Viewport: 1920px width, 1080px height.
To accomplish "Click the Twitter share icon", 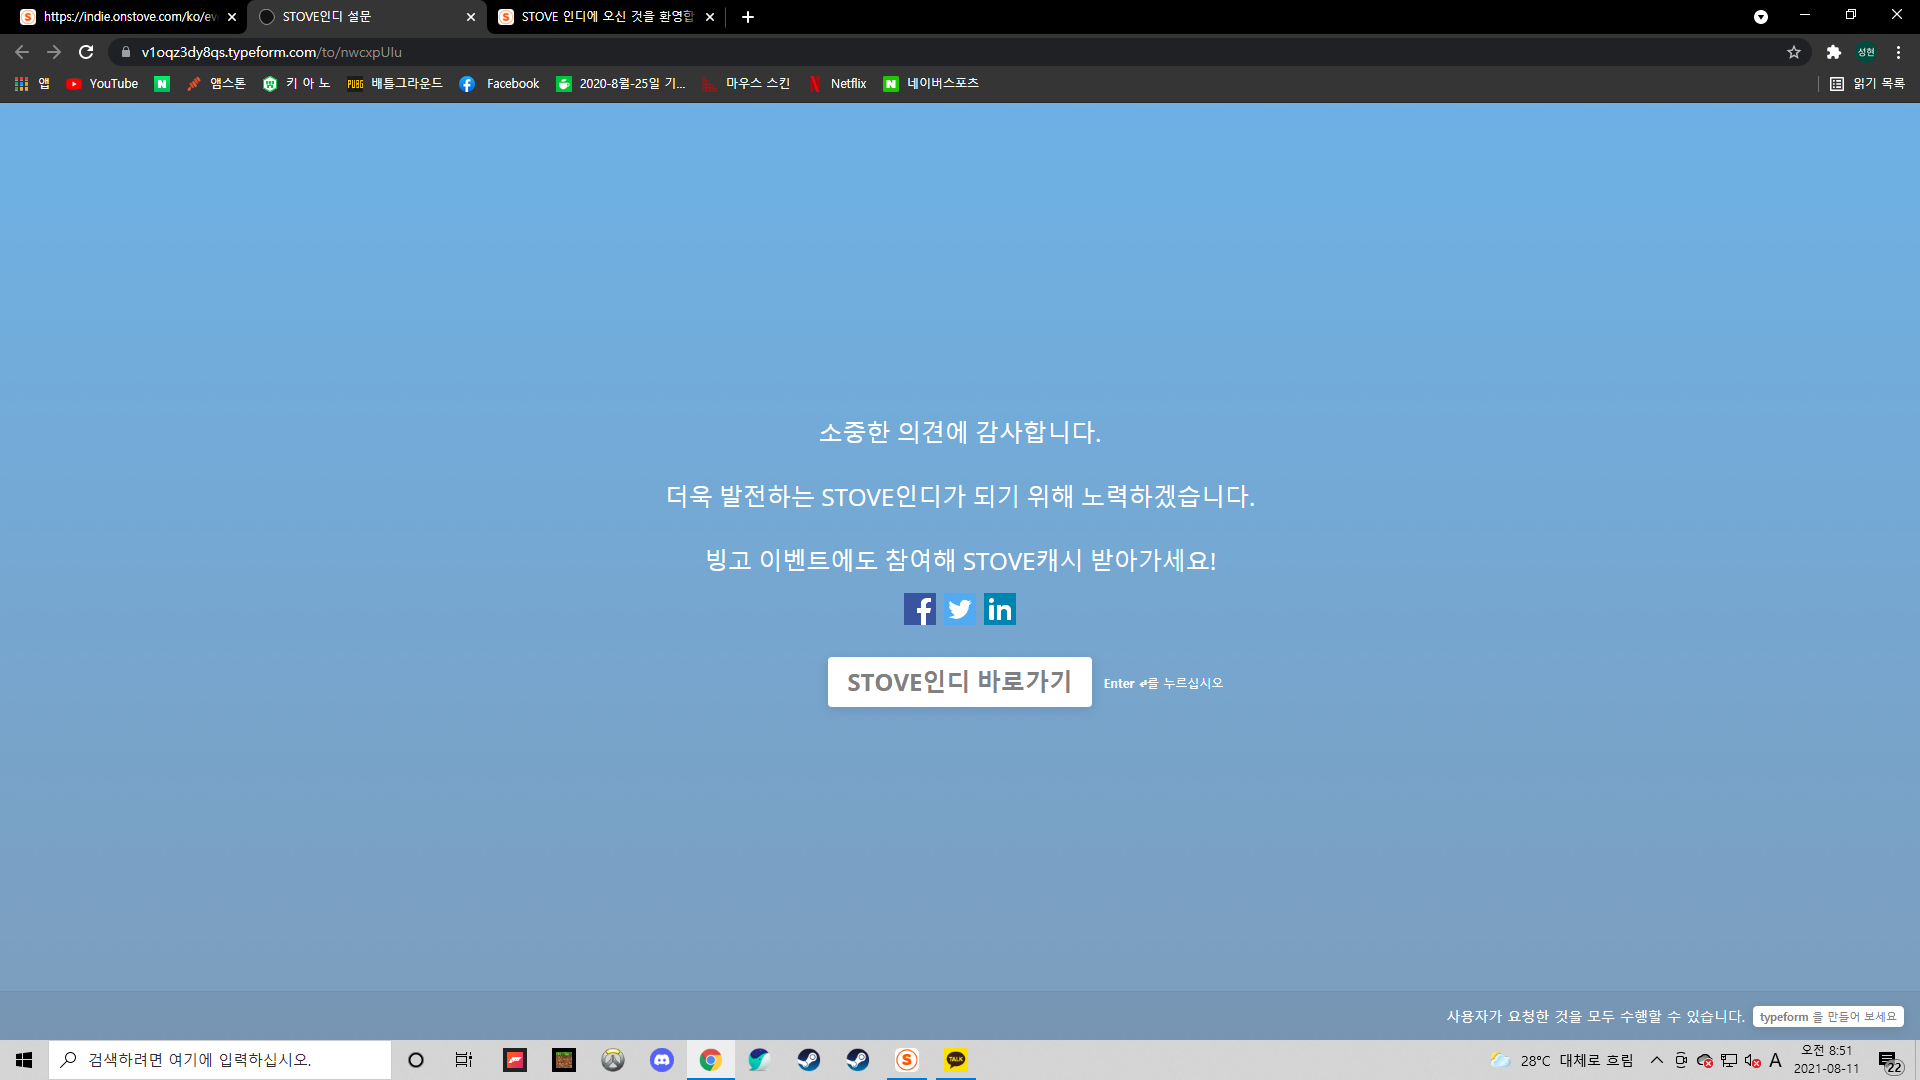I will click(959, 609).
